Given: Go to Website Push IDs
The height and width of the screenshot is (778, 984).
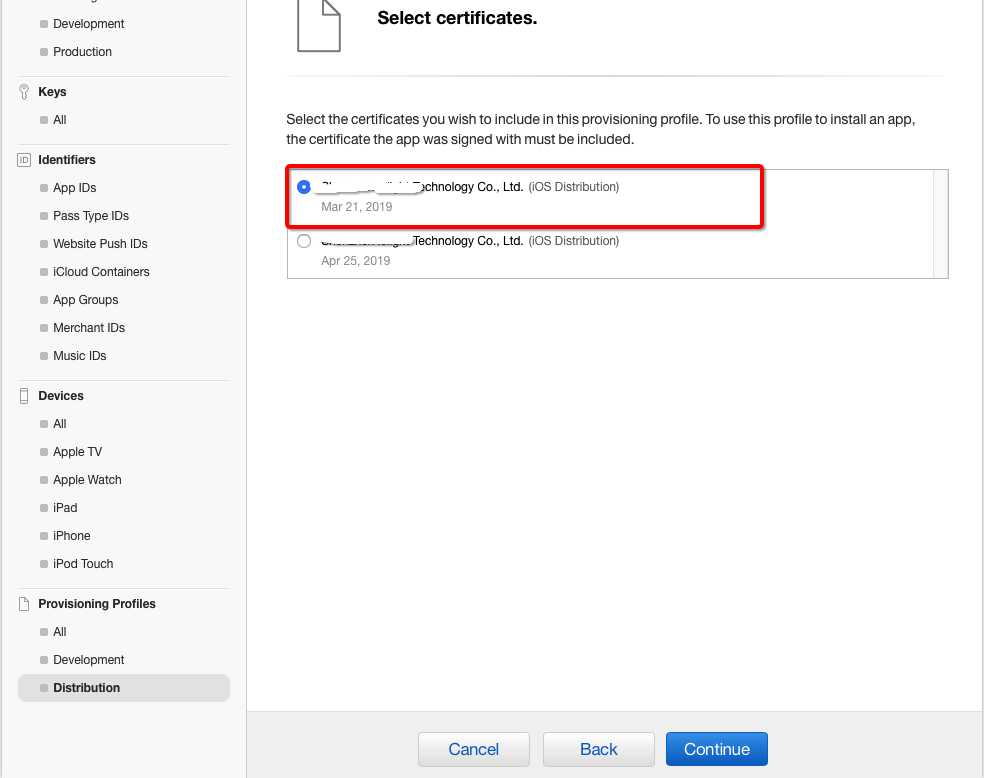Looking at the screenshot, I should tap(100, 244).
